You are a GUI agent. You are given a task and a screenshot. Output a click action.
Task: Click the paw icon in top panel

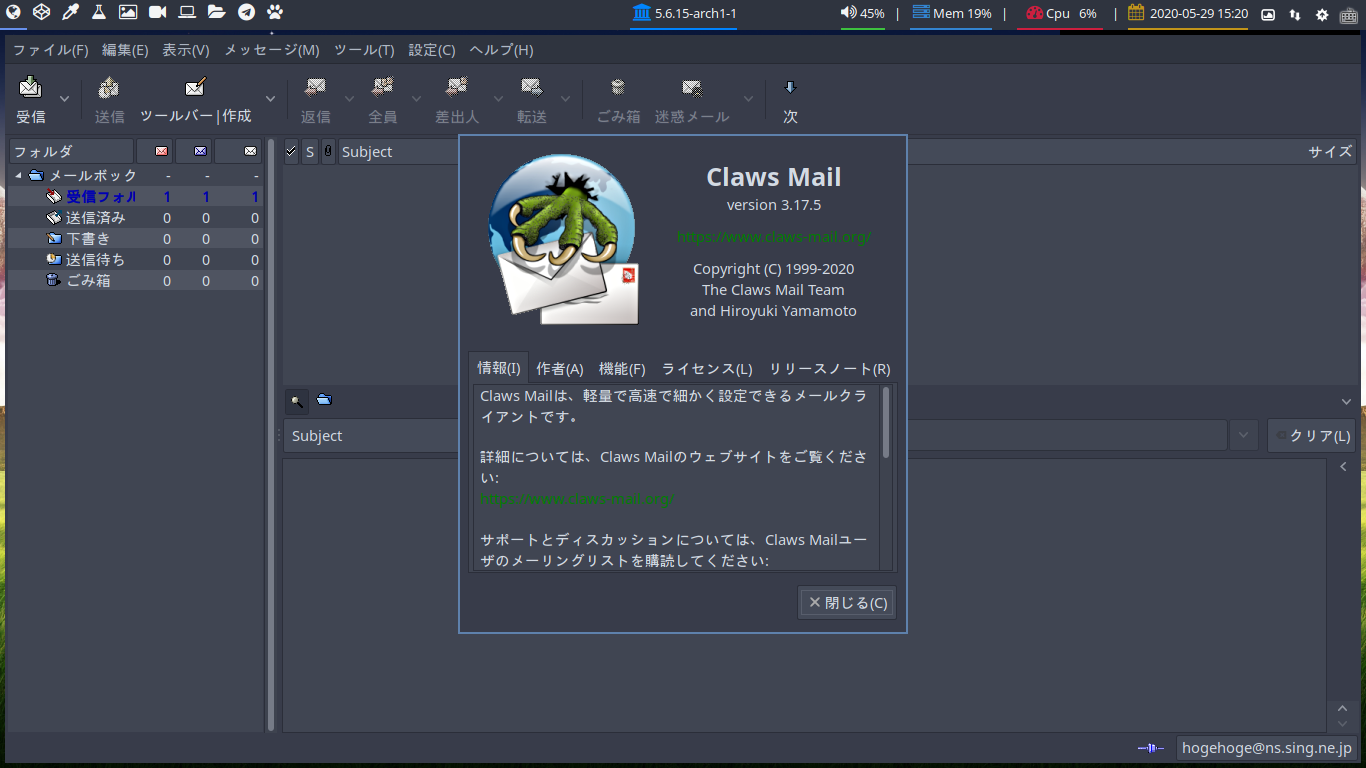(x=275, y=12)
